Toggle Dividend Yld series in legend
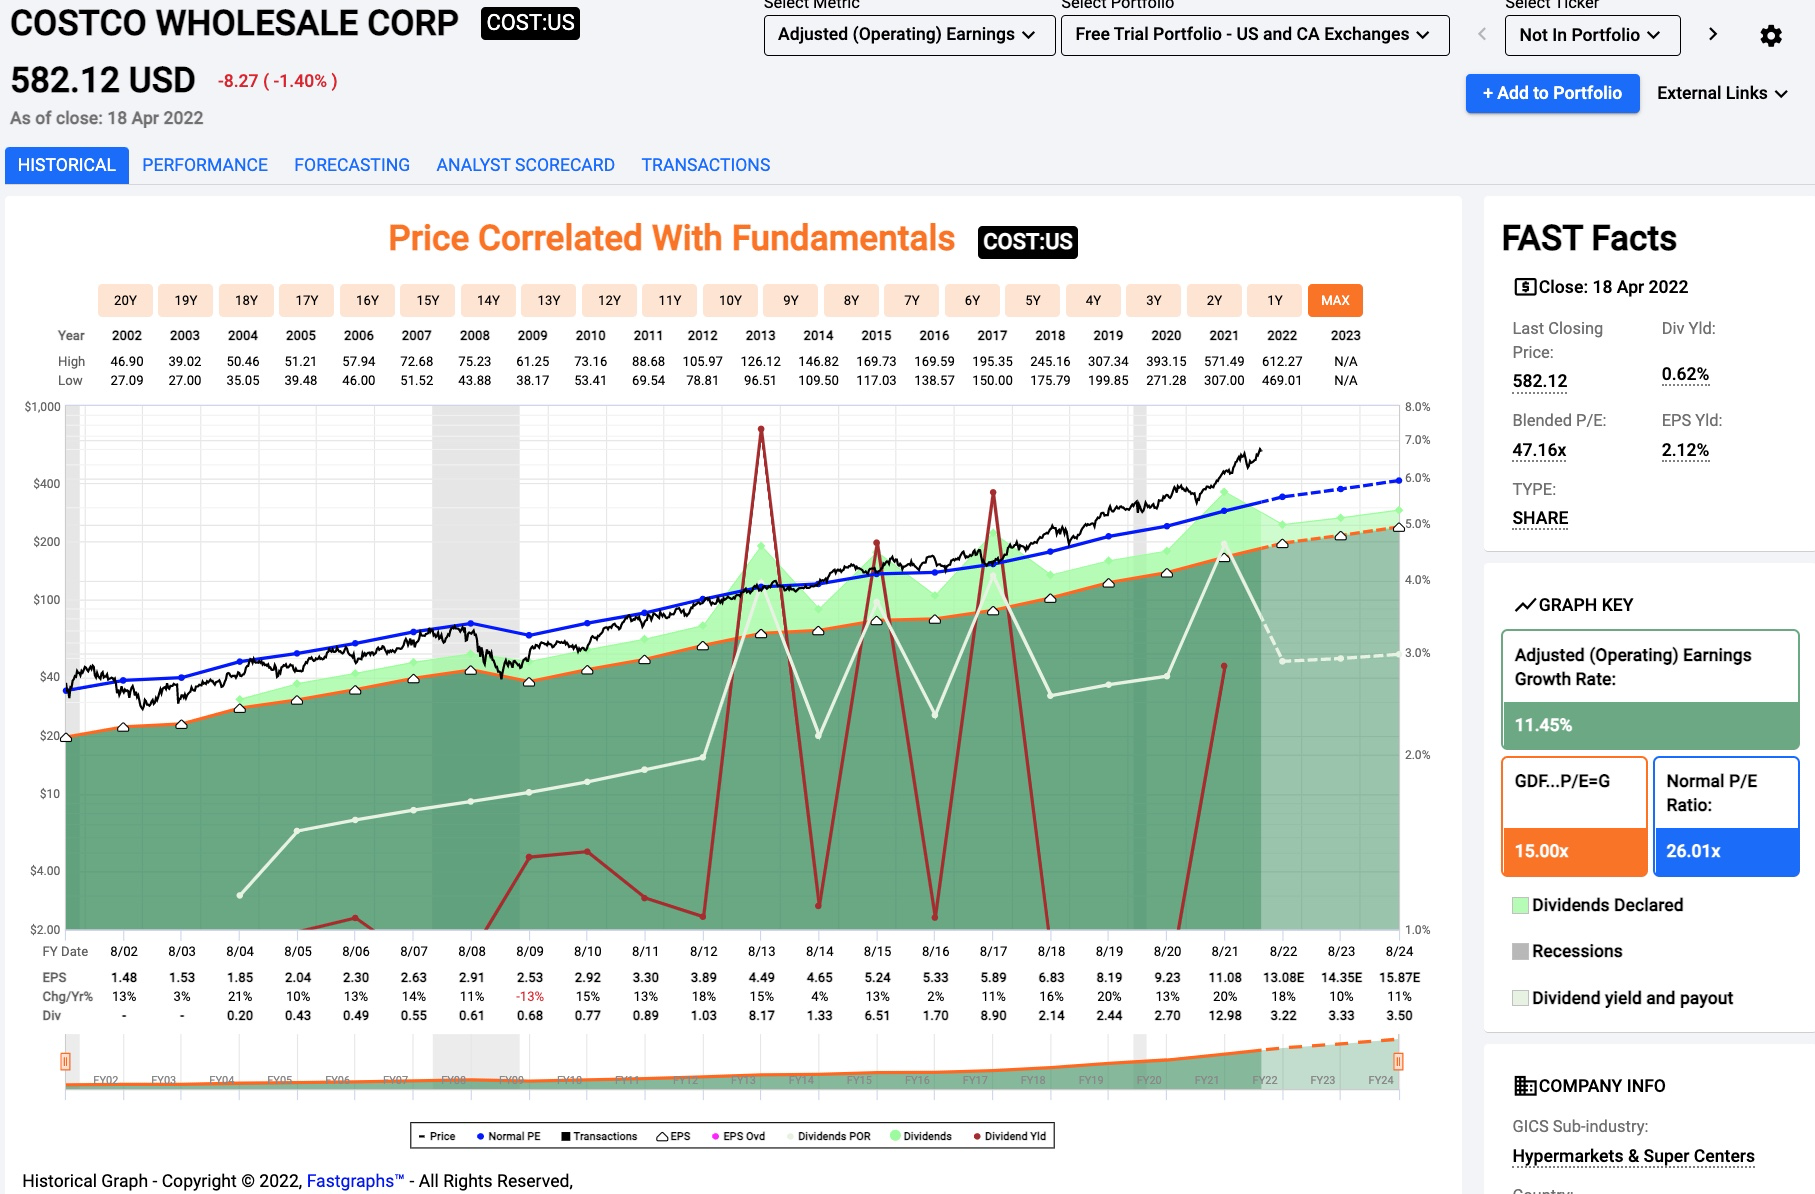The image size is (1815, 1194). click(1010, 1136)
